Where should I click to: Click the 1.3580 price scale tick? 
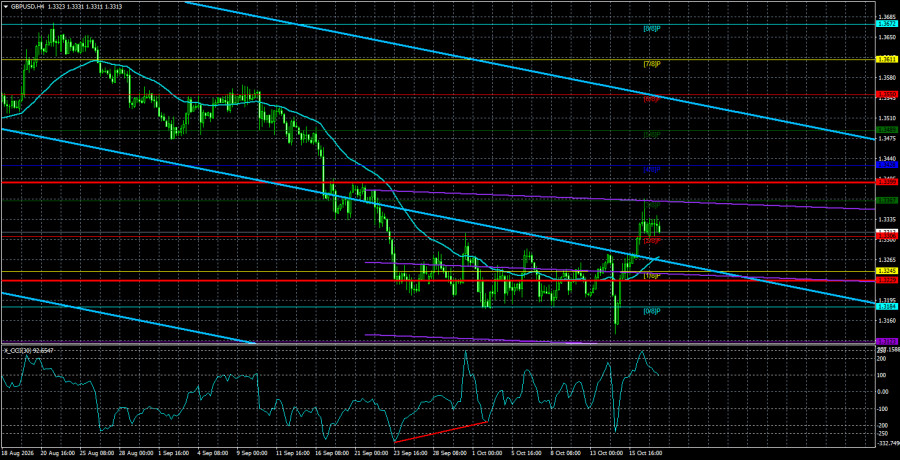tap(887, 77)
